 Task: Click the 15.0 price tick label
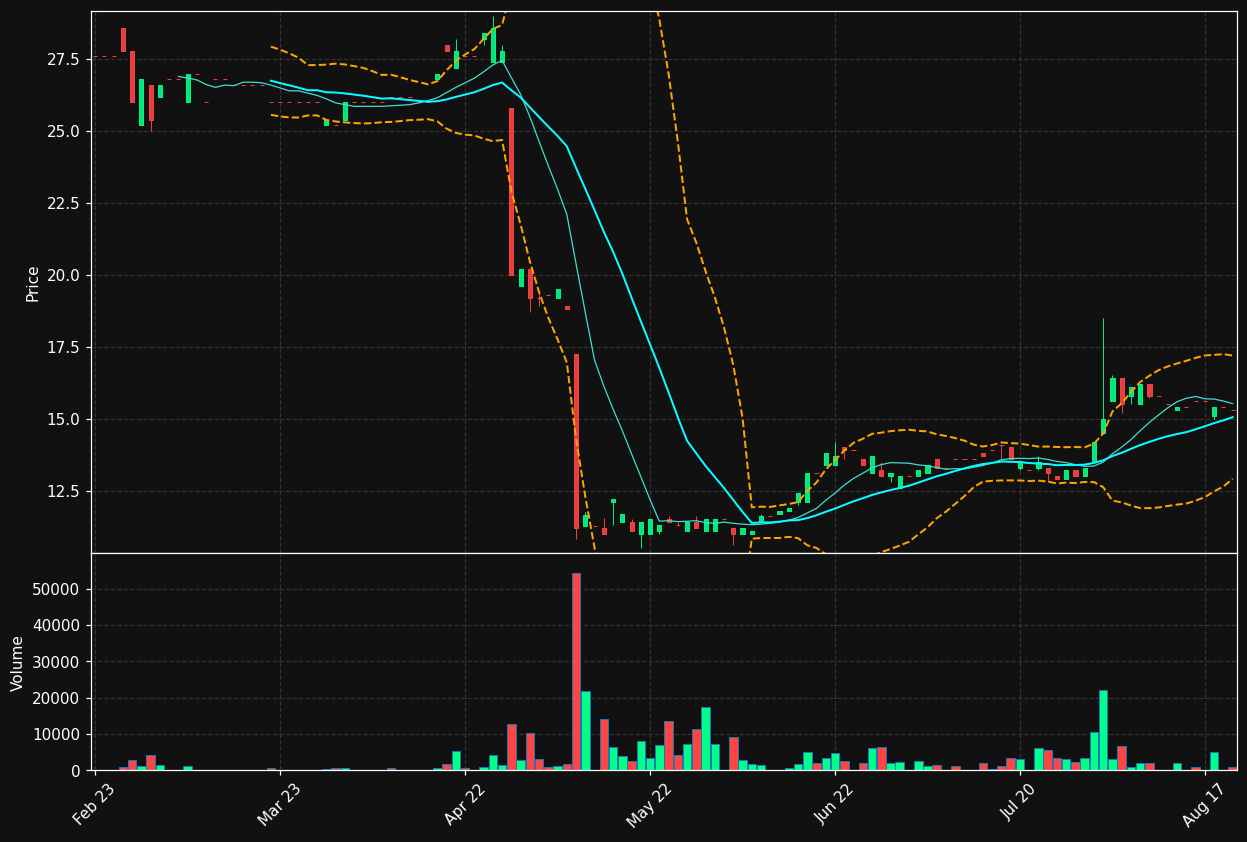(x=62, y=420)
